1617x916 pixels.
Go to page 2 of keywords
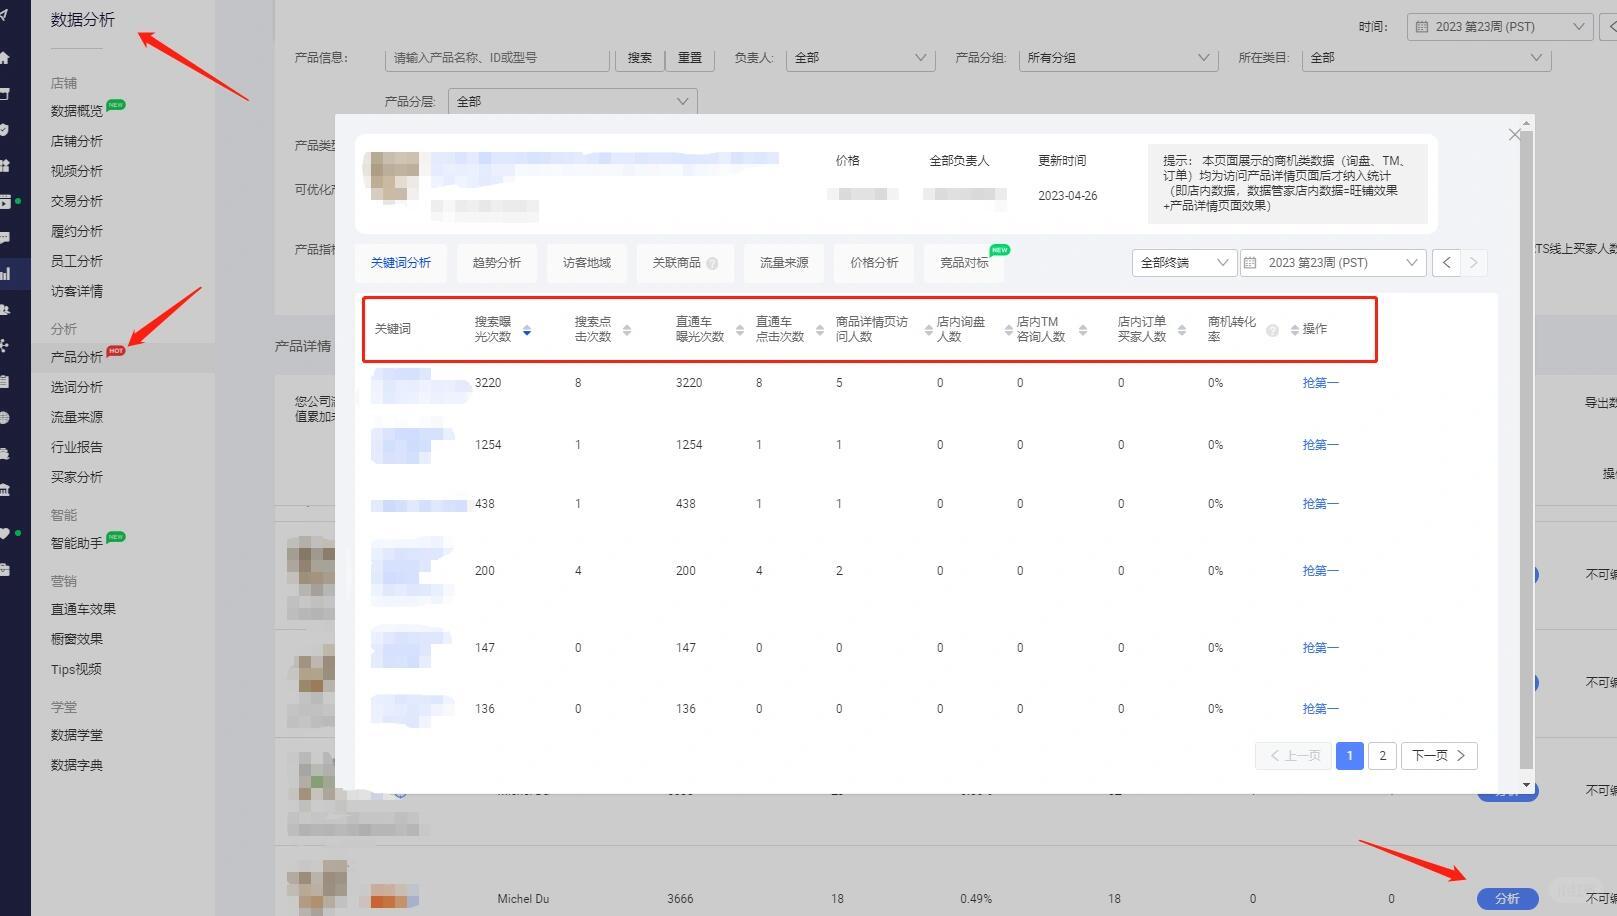point(1383,756)
